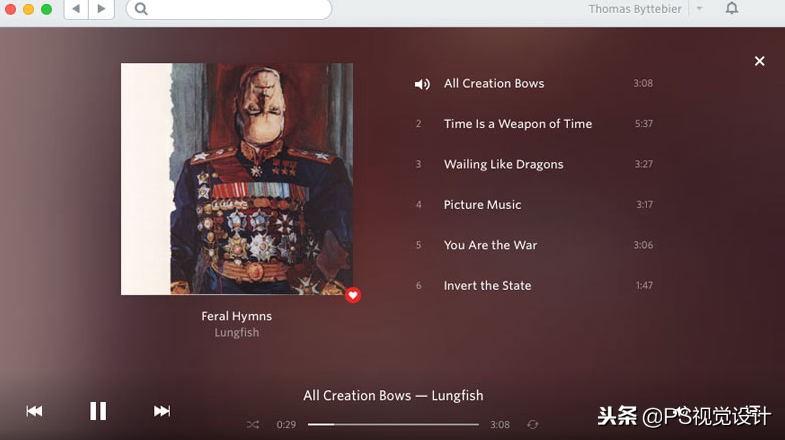Toggle shuffle playback mode
Viewport: 785px width, 440px height.
[253, 424]
